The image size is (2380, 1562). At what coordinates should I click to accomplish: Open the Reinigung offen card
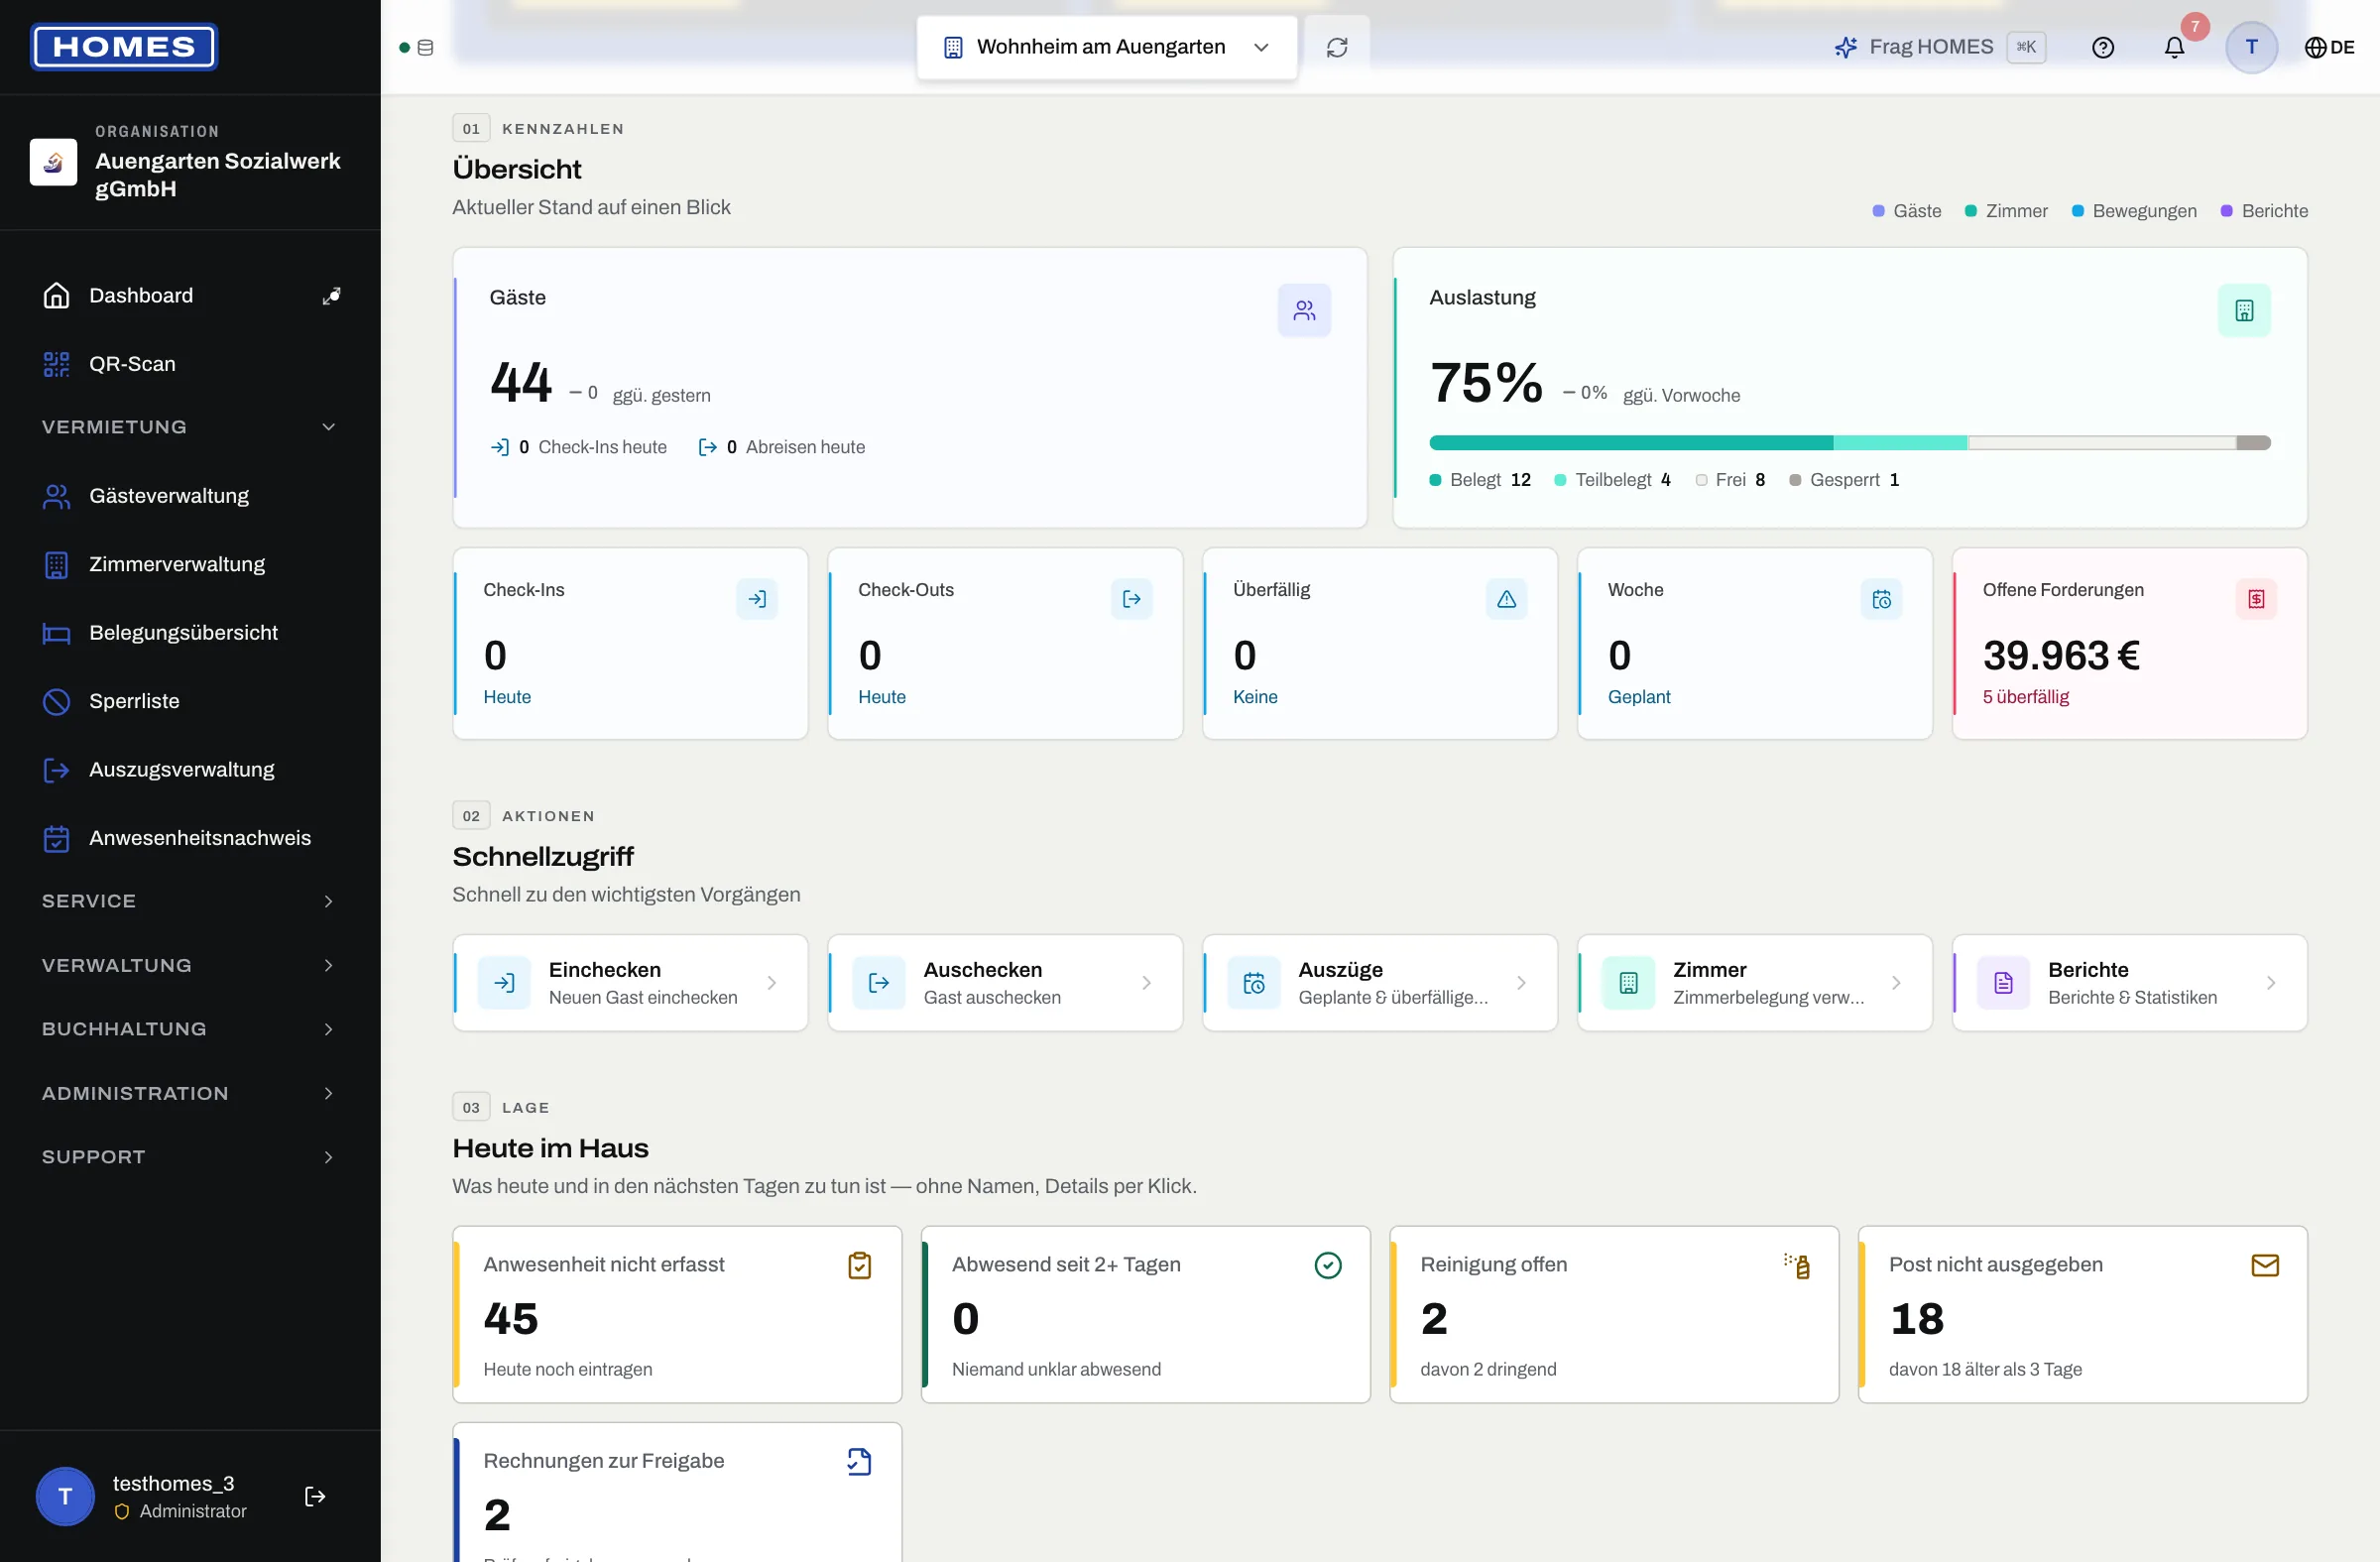1614,1315
